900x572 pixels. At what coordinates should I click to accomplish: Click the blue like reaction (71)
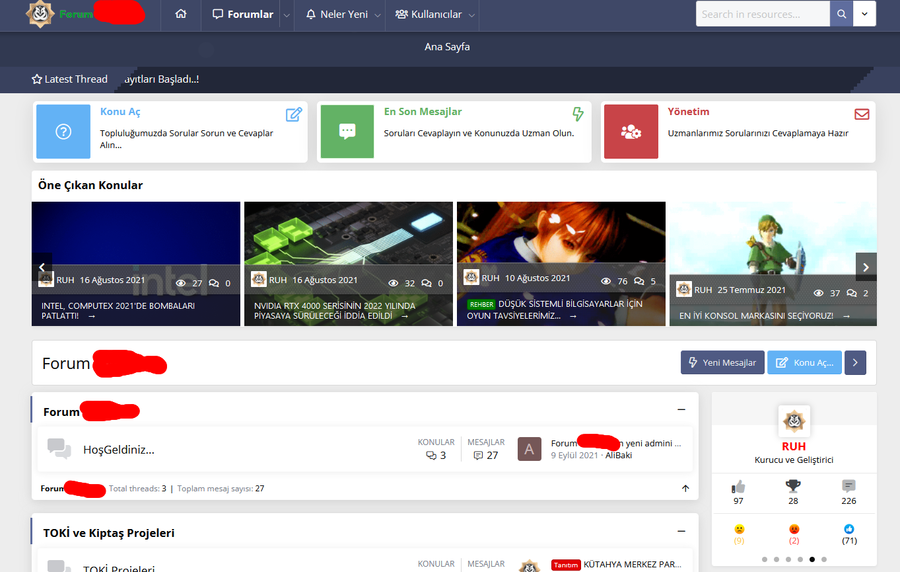pos(849,529)
